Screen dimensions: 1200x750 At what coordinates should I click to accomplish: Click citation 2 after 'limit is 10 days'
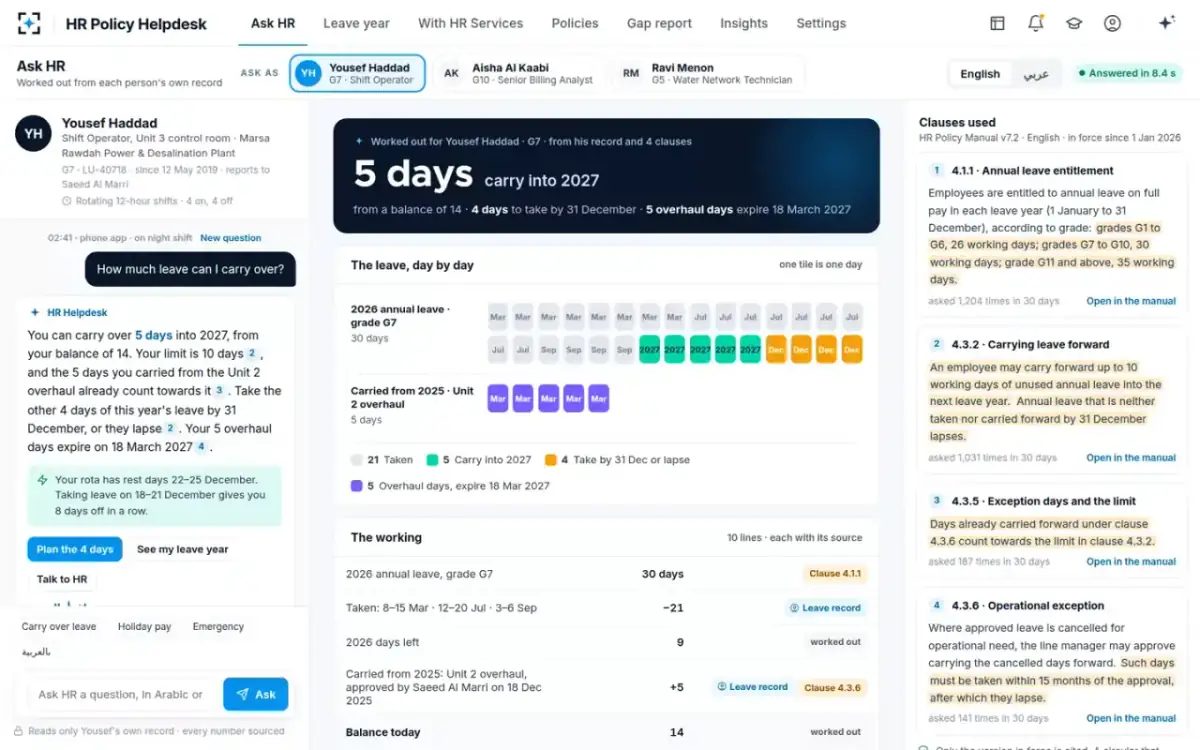coord(253,354)
